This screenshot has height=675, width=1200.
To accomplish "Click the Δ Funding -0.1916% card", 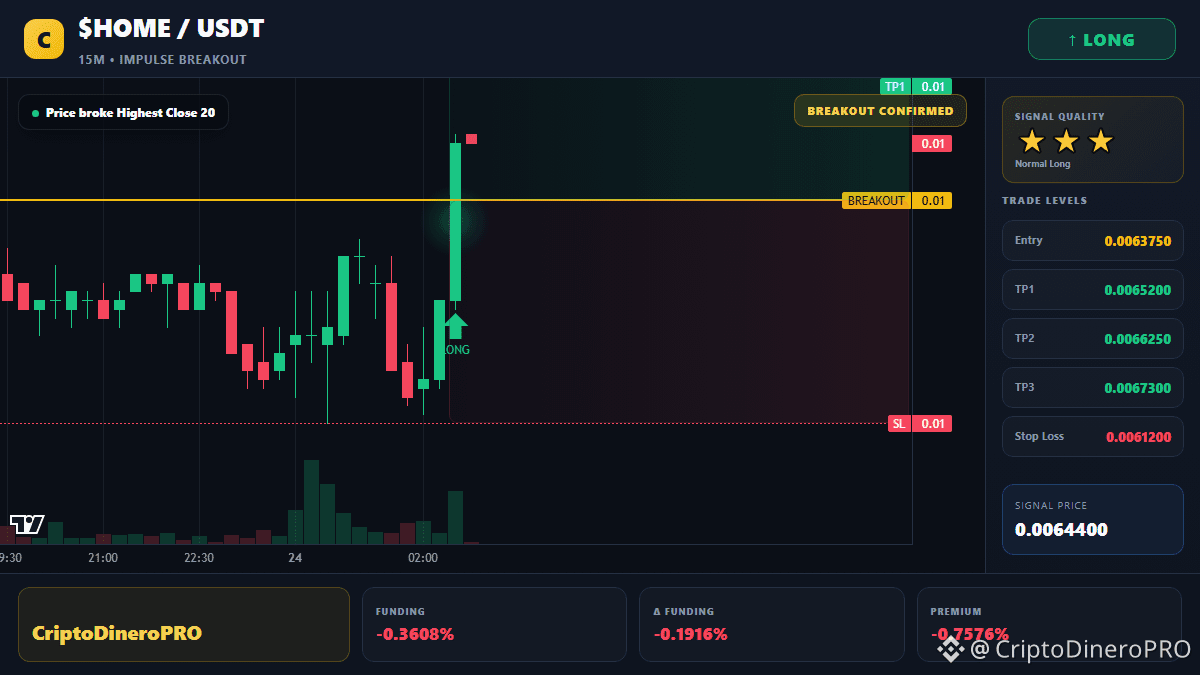I will 771,624.
